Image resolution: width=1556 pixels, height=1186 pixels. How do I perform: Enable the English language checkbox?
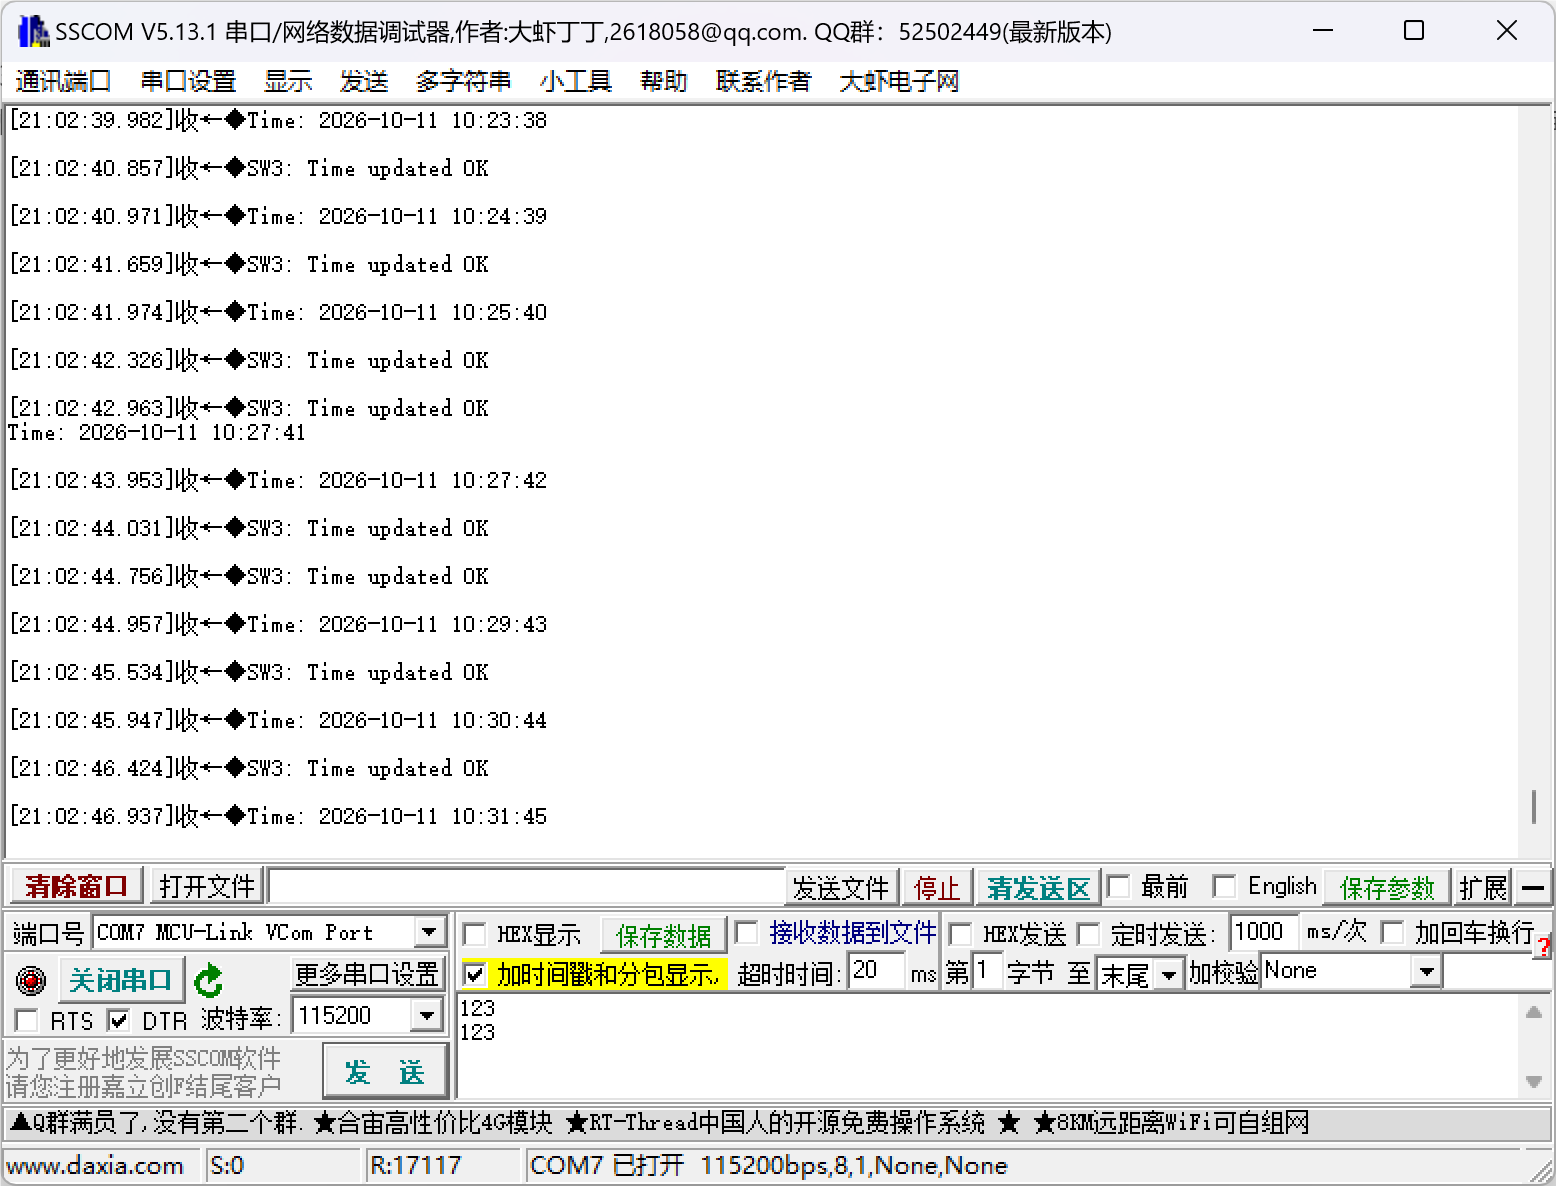click(1224, 887)
